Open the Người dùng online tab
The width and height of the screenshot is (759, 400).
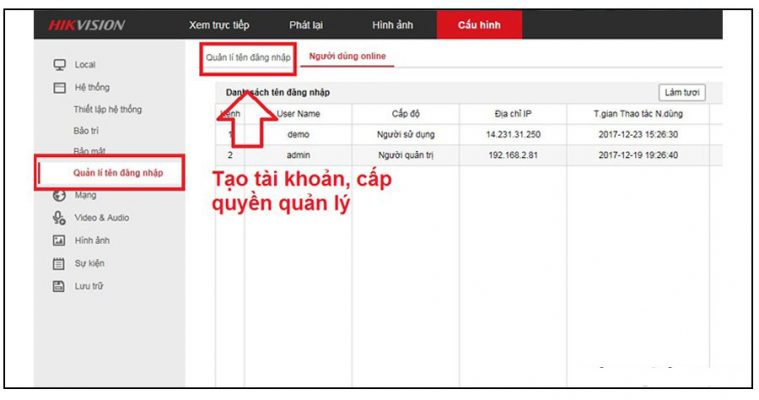pyautogui.click(x=348, y=57)
